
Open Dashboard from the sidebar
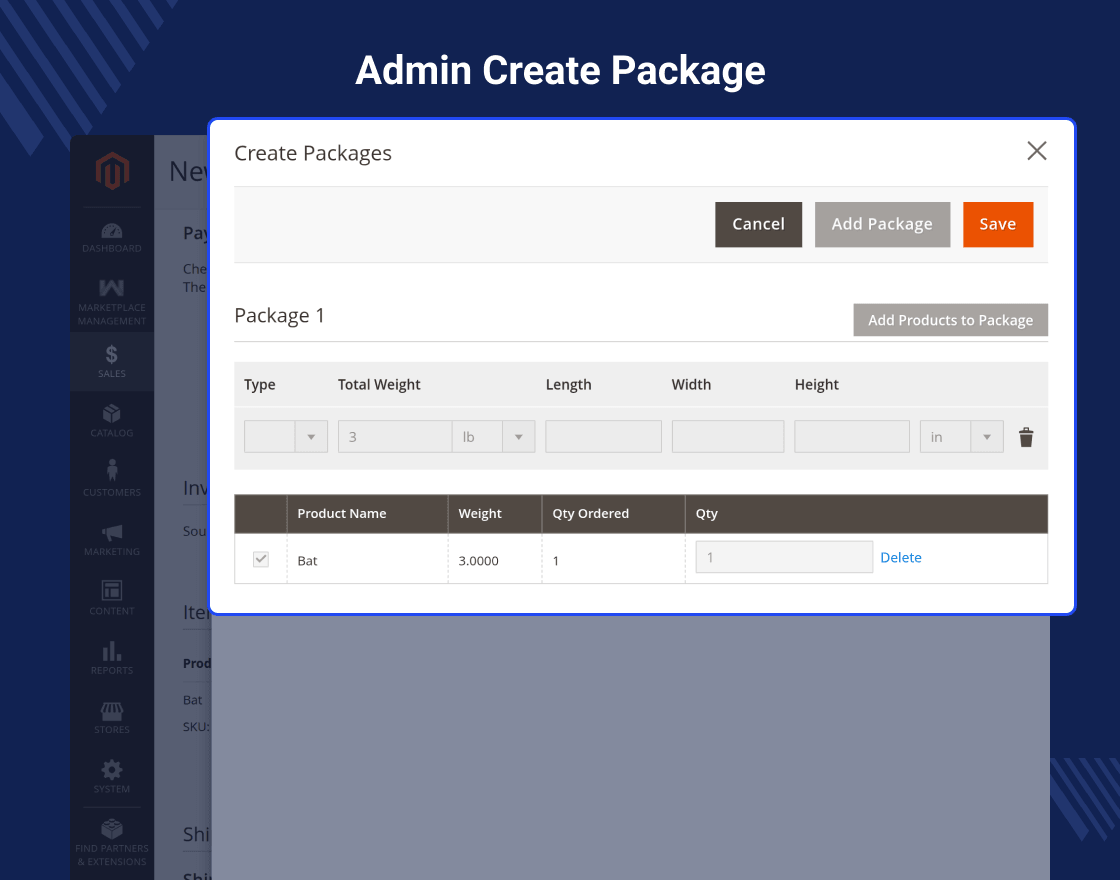pos(111,238)
